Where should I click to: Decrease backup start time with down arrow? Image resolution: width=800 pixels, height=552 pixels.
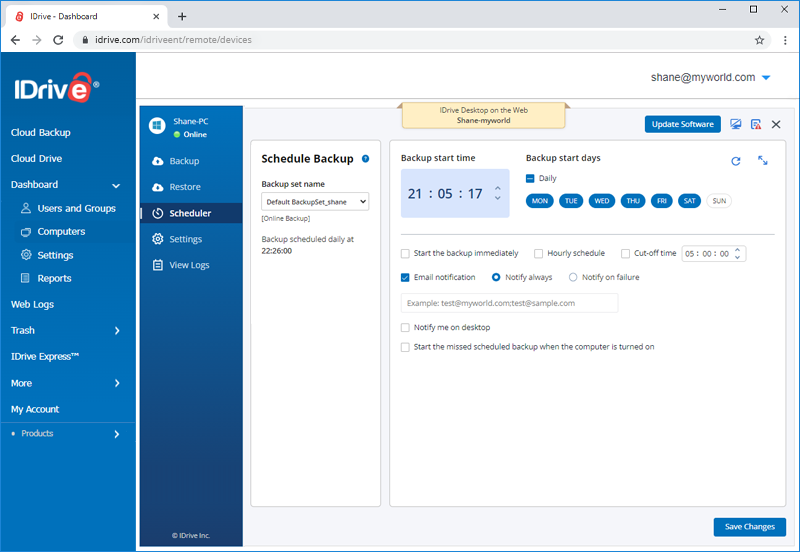click(x=497, y=198)
